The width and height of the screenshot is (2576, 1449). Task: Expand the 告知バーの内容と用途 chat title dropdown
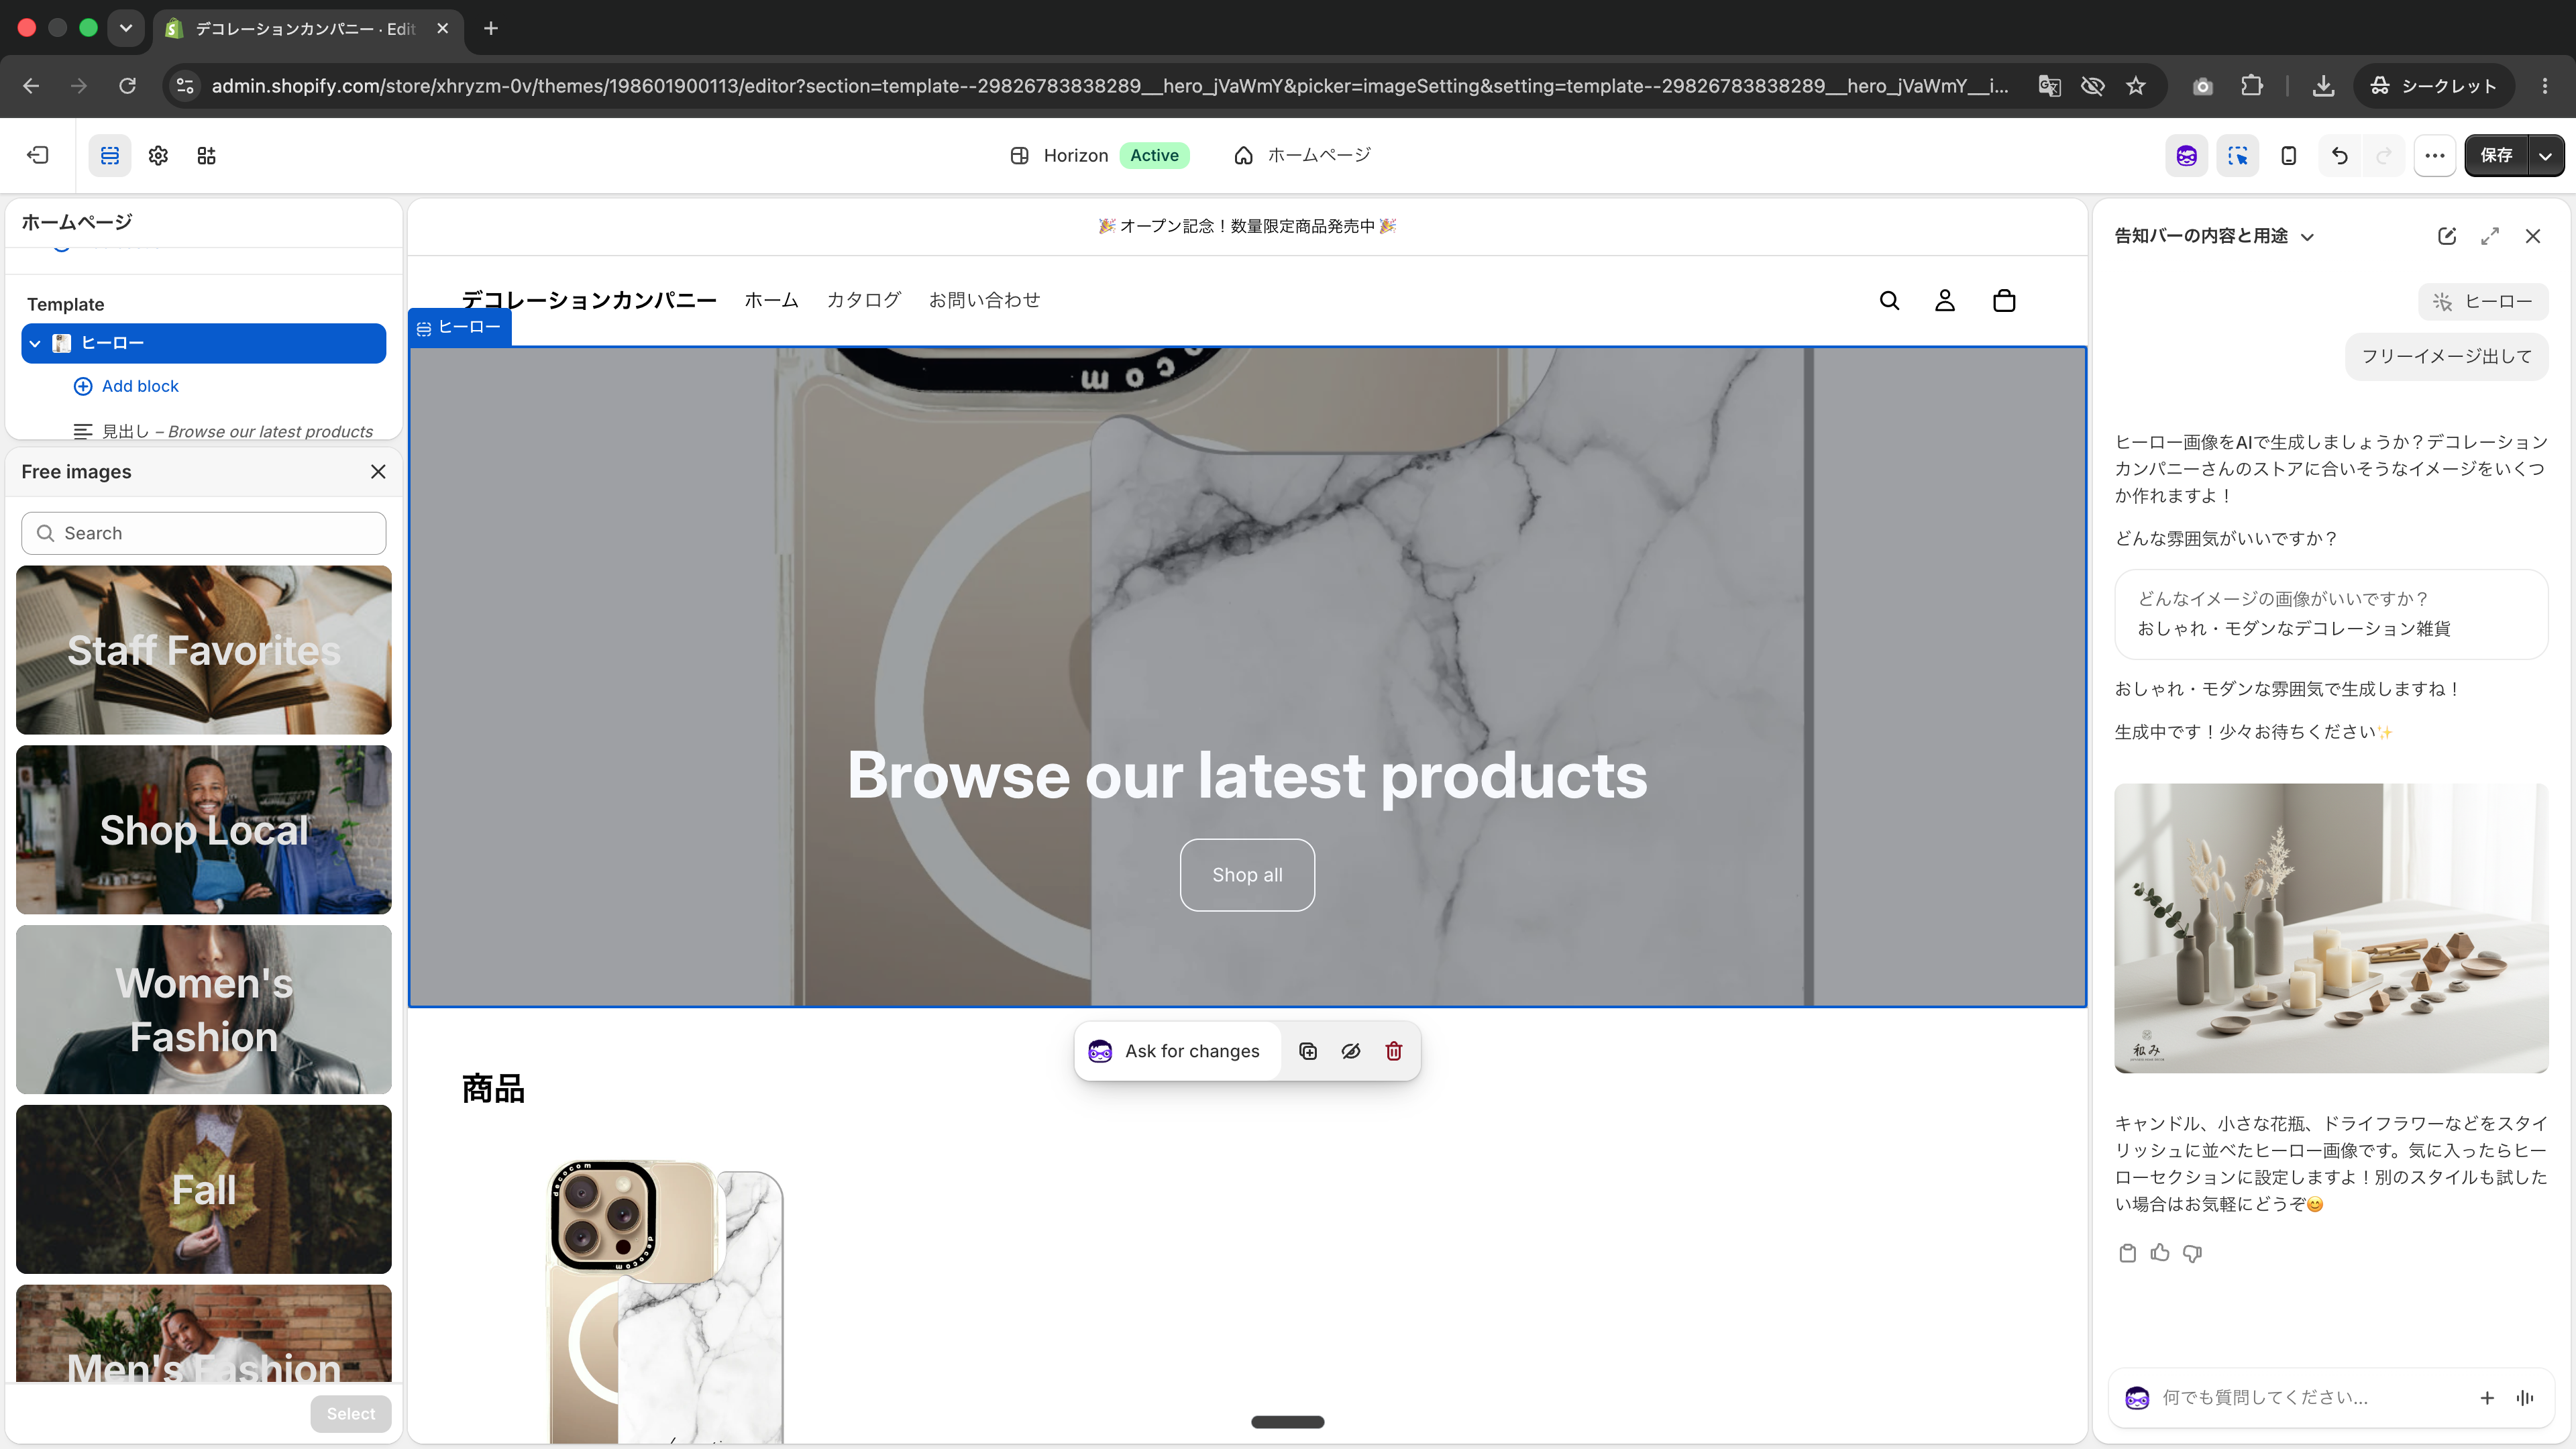[2214, 236]
